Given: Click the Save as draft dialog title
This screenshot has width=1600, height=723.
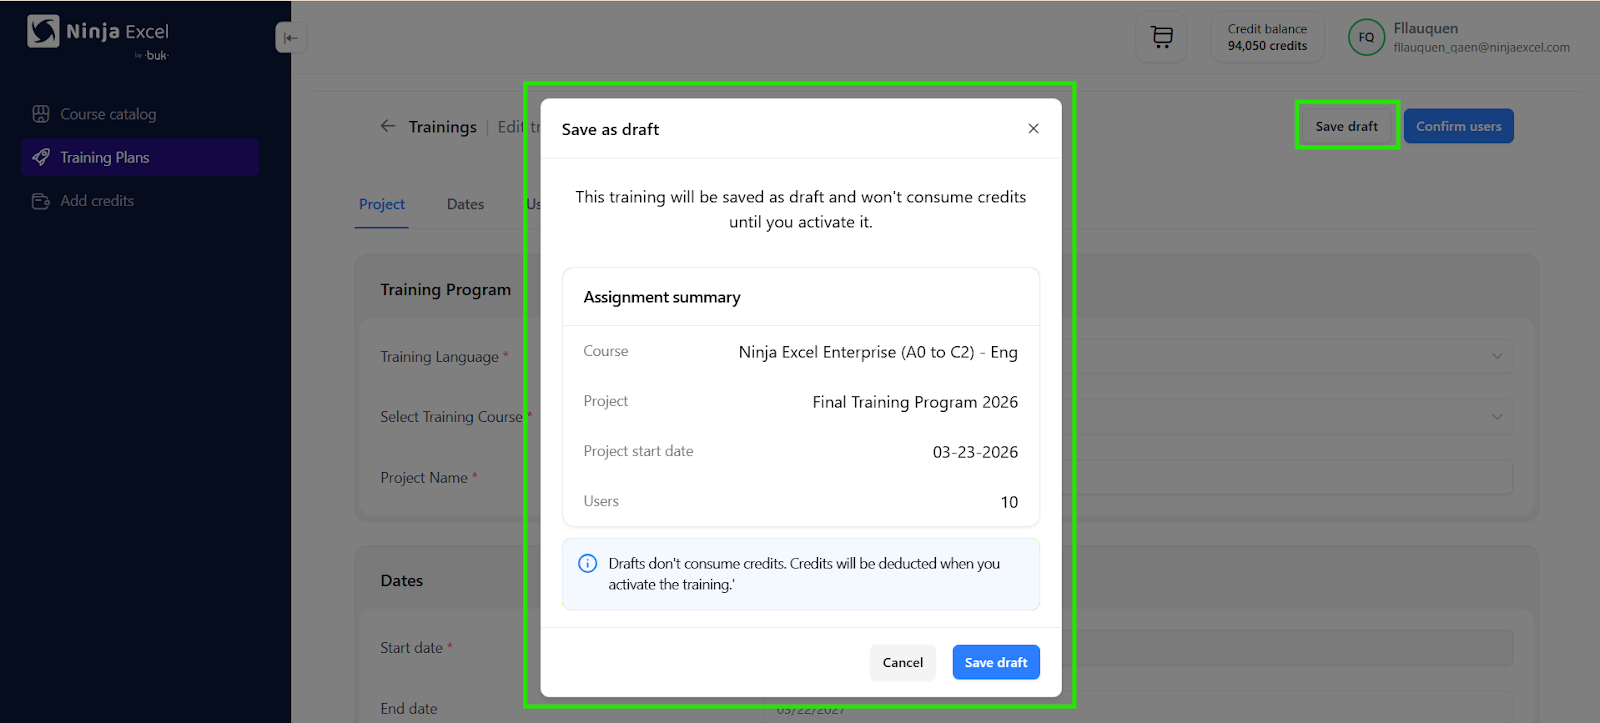Looking at the screenshot, I should [x=610, y=129].
